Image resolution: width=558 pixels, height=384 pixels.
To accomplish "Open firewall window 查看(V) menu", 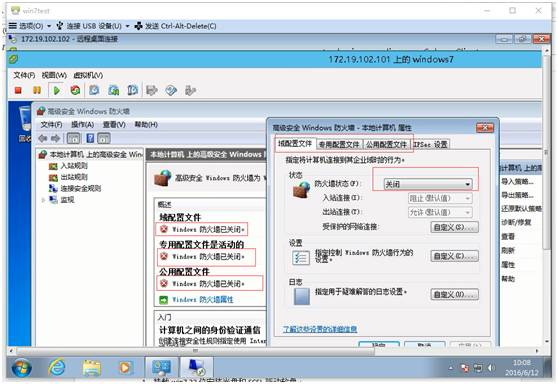I will [x=114, y=125].
